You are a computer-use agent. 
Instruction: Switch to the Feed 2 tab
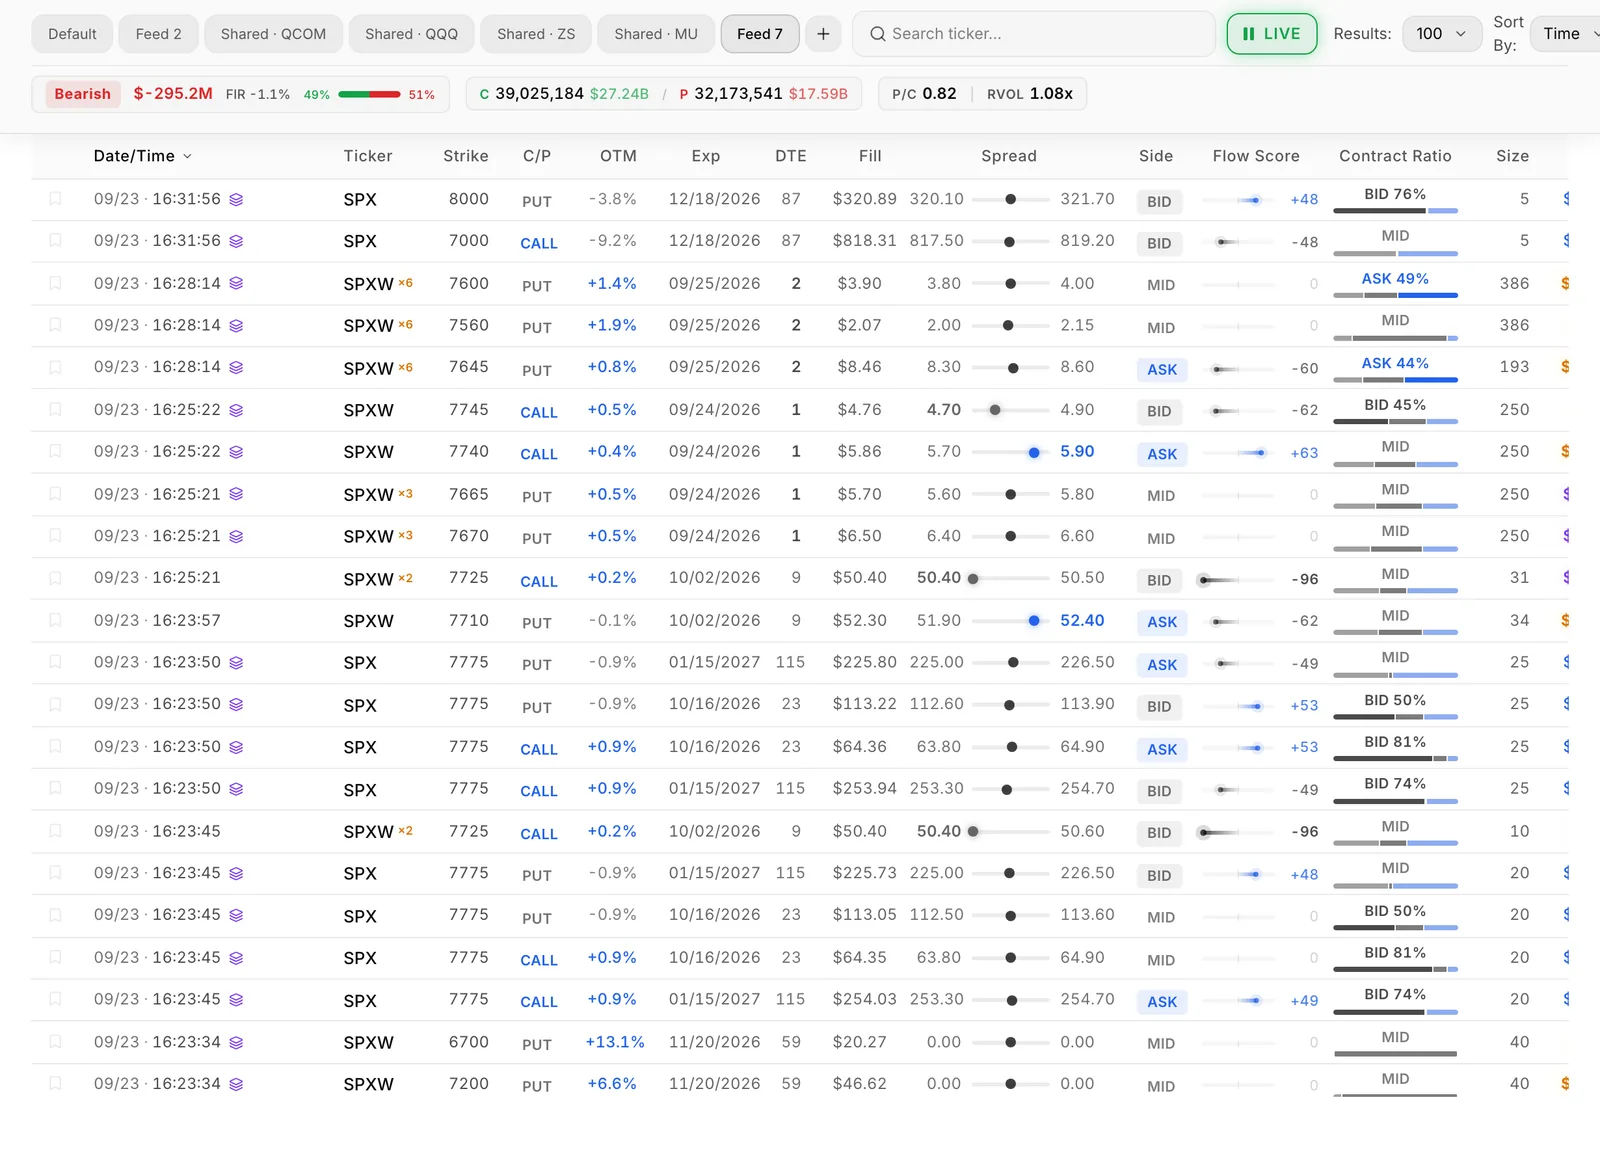pos(158,34)
